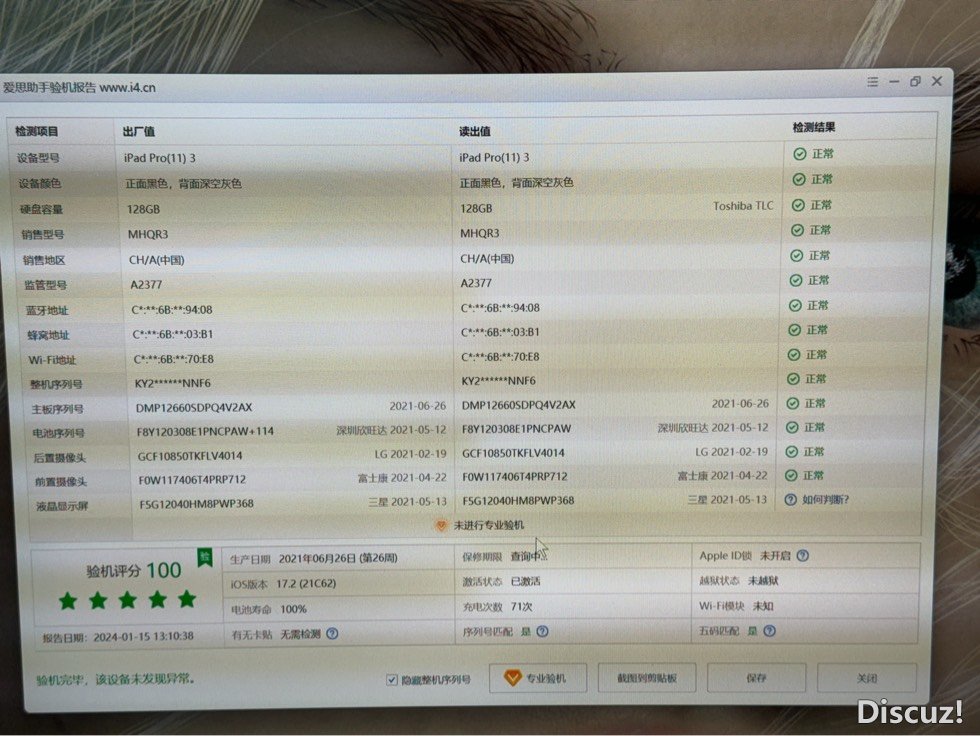Image resolution: width=980 pixels, height=736 pixels.
Task: Click the 出厂值 column header
Action: pos(139,131)
